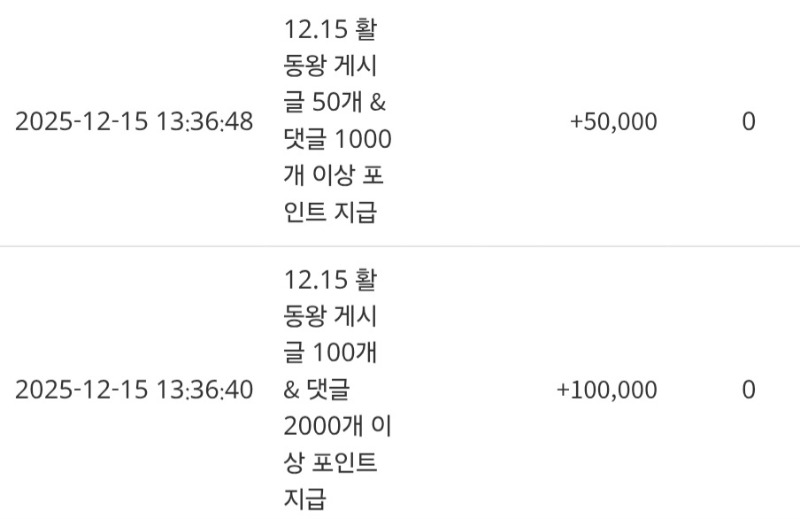The width and height of the screenshot is (800, 519).
Task: Click the 2025-12-15 date in the +100,000 row
Action: click(82, 389)
